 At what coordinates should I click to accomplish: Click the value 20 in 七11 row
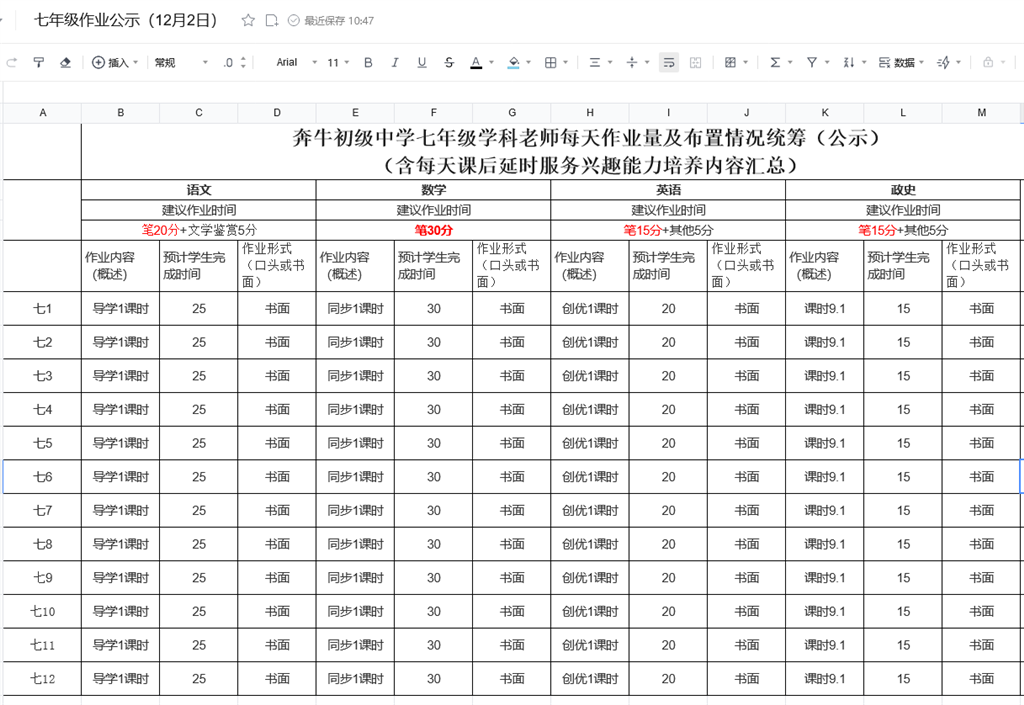(668, 645)
